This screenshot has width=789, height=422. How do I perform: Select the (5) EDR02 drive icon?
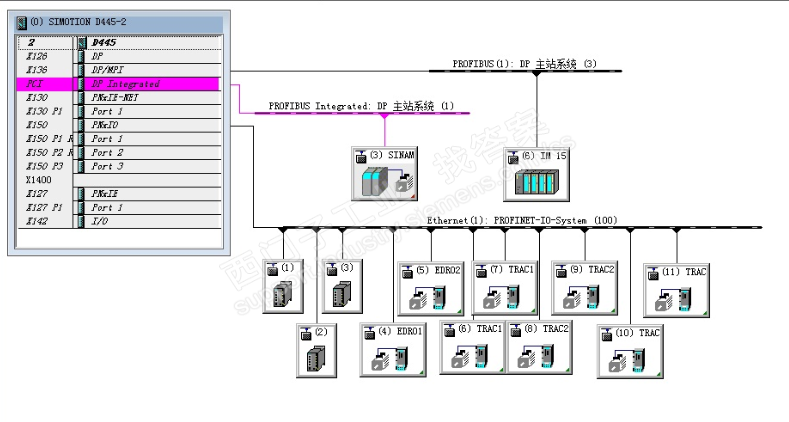click(x=430, y=288)
